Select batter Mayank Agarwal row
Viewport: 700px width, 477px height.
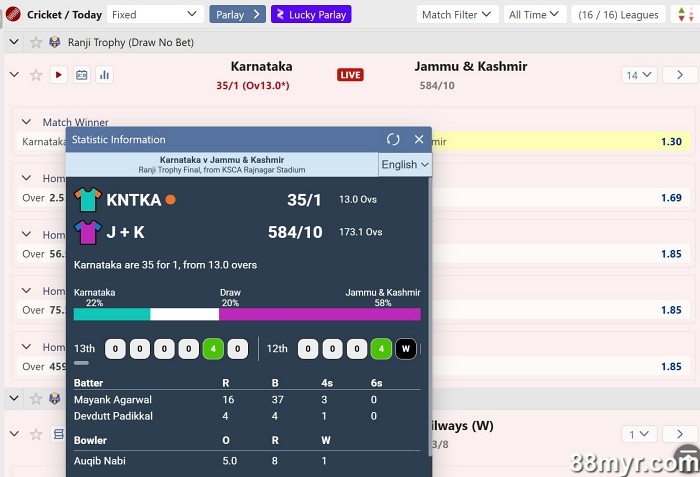pos(247,400)
